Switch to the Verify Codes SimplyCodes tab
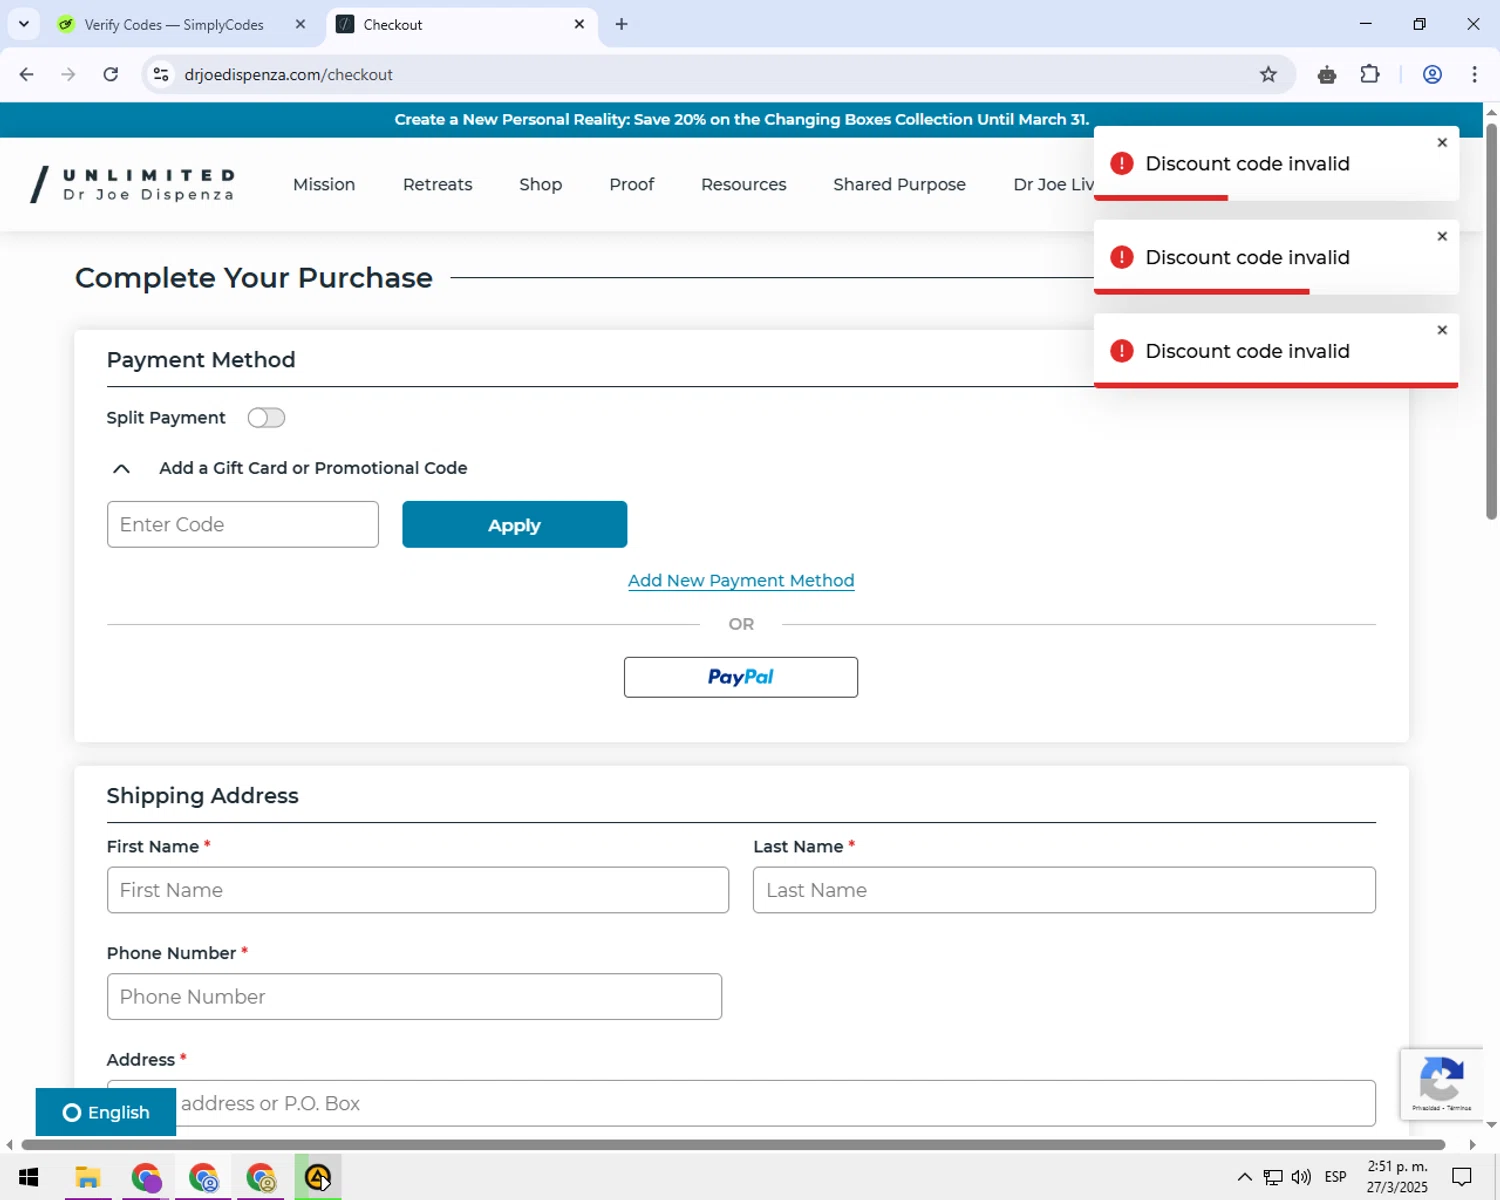 (174, 25)
